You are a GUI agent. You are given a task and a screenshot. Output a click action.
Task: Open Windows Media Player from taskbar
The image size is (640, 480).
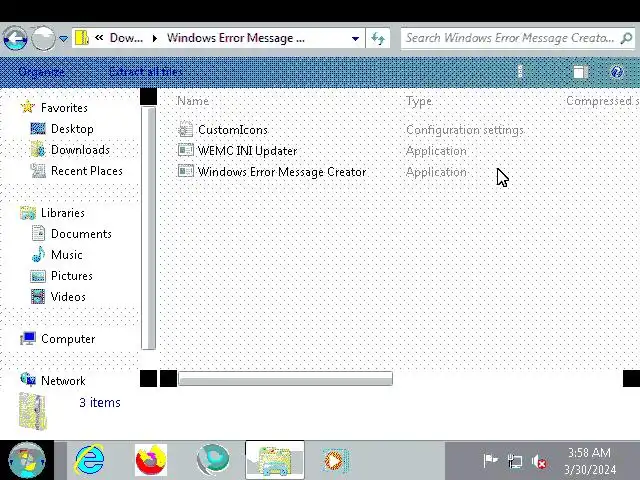point(336,460)
